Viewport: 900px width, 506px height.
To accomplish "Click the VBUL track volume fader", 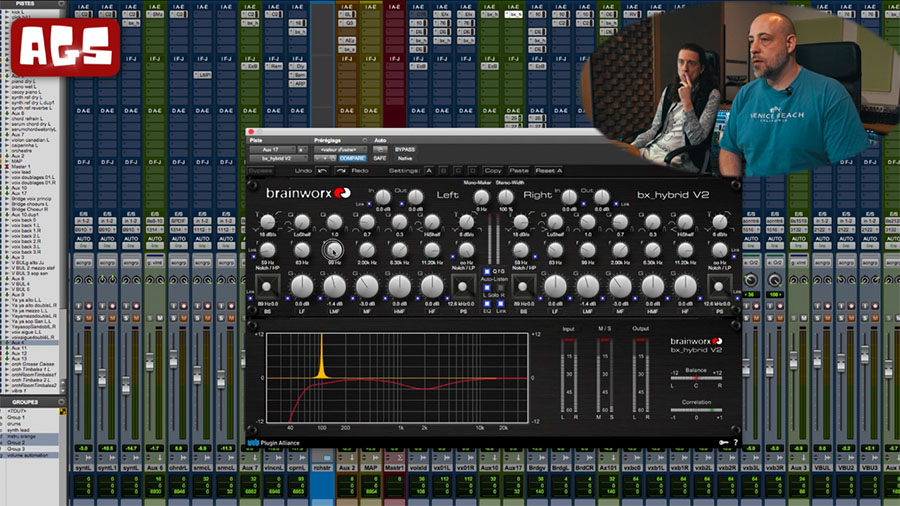I will coord(817,359).
